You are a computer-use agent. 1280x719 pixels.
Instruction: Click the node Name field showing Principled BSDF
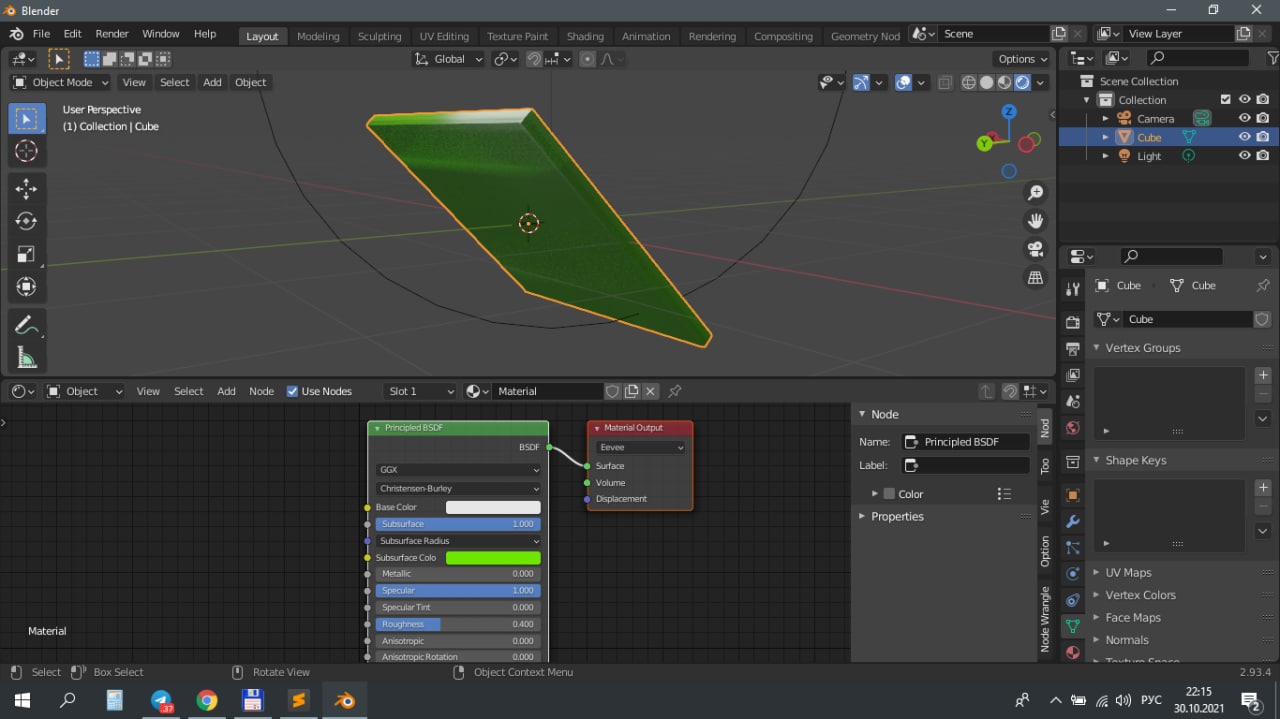966,441
